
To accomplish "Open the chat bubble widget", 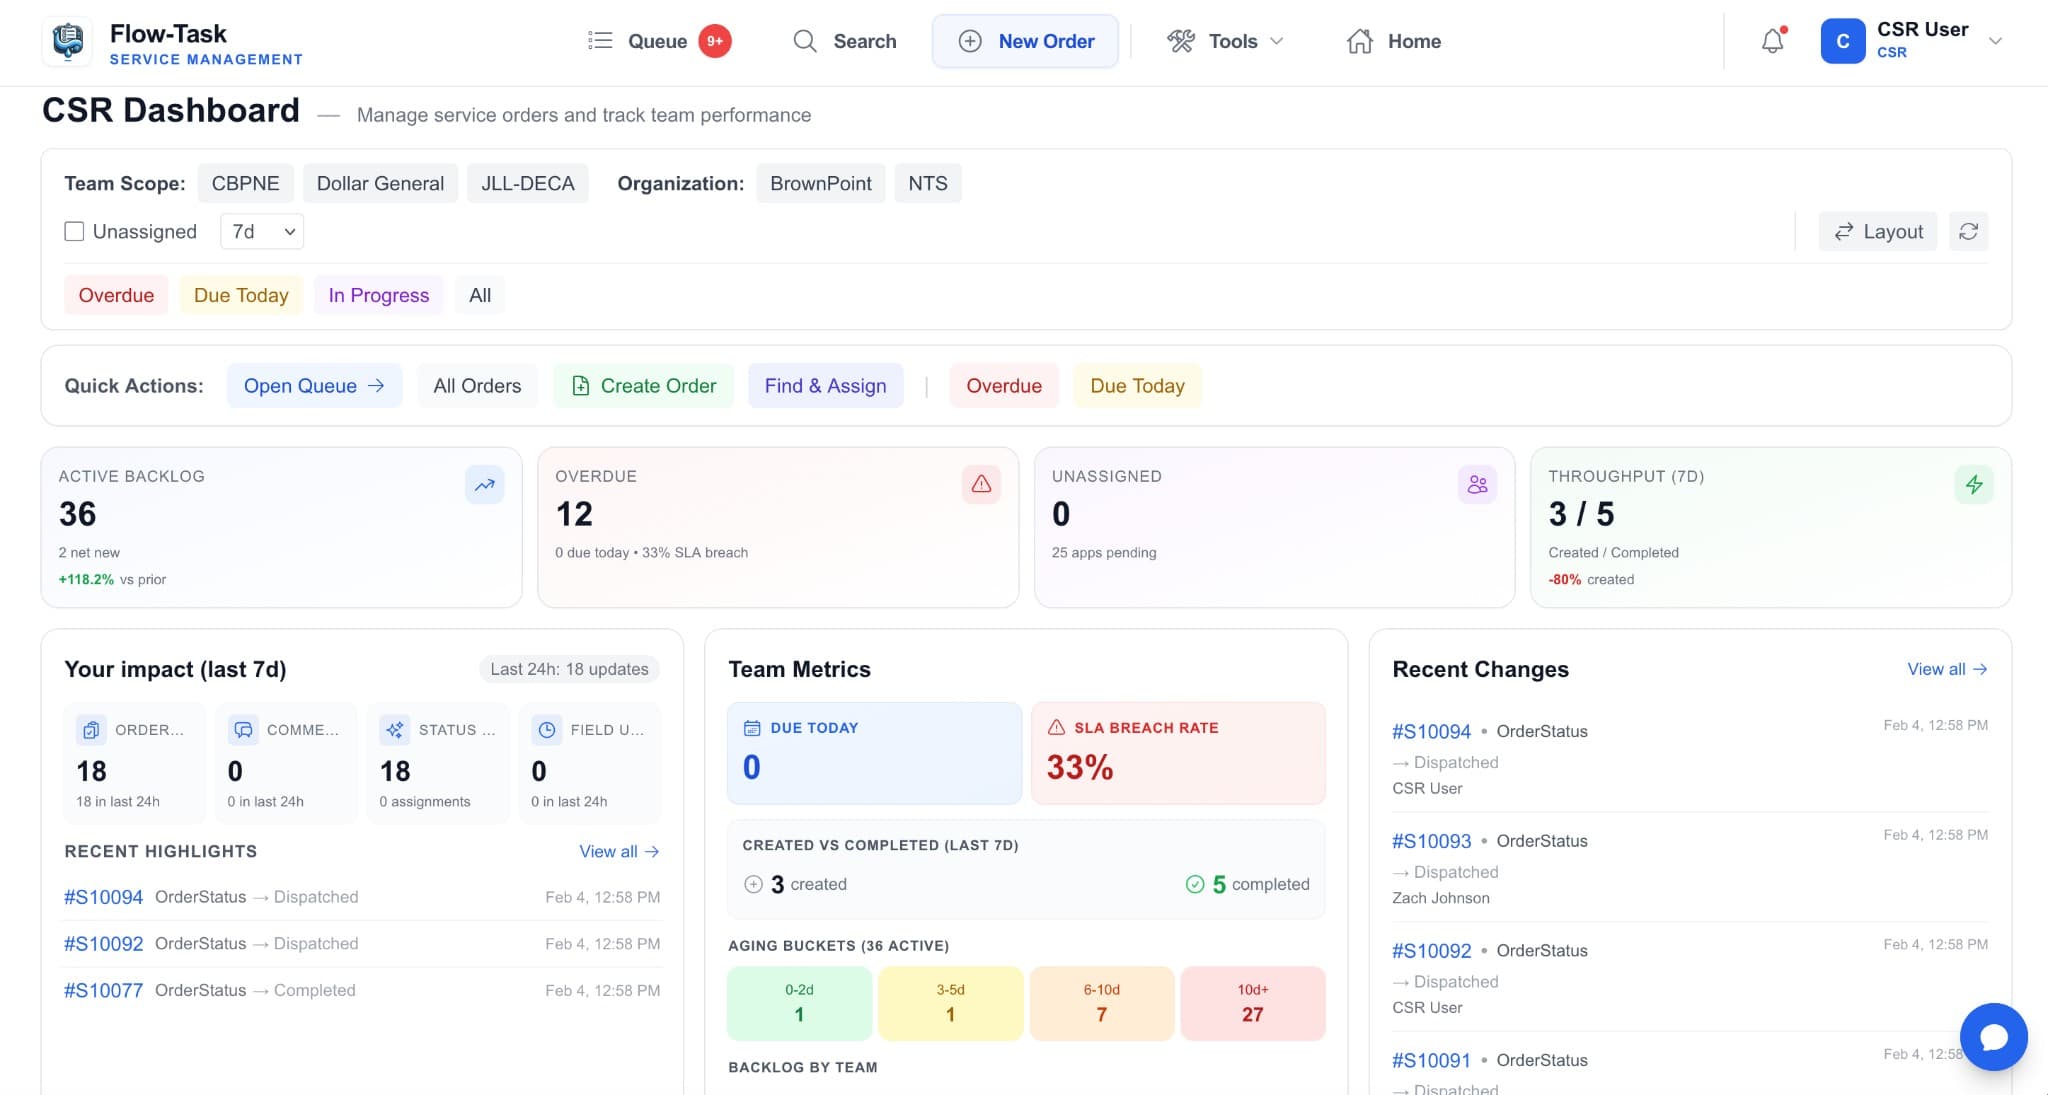I will click(x=1993, y=1037).
